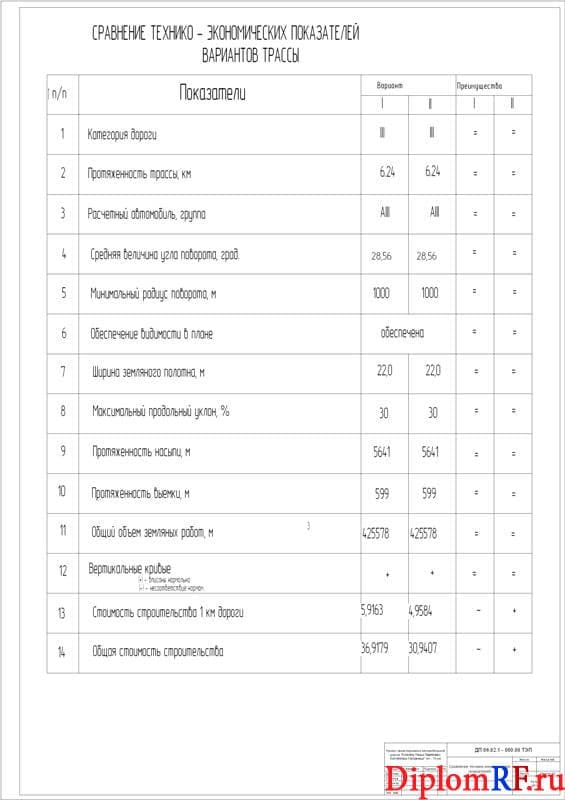Select the Категория дороги row label
This screenshot has height=800, width=565.
click(x=122, y=135)
